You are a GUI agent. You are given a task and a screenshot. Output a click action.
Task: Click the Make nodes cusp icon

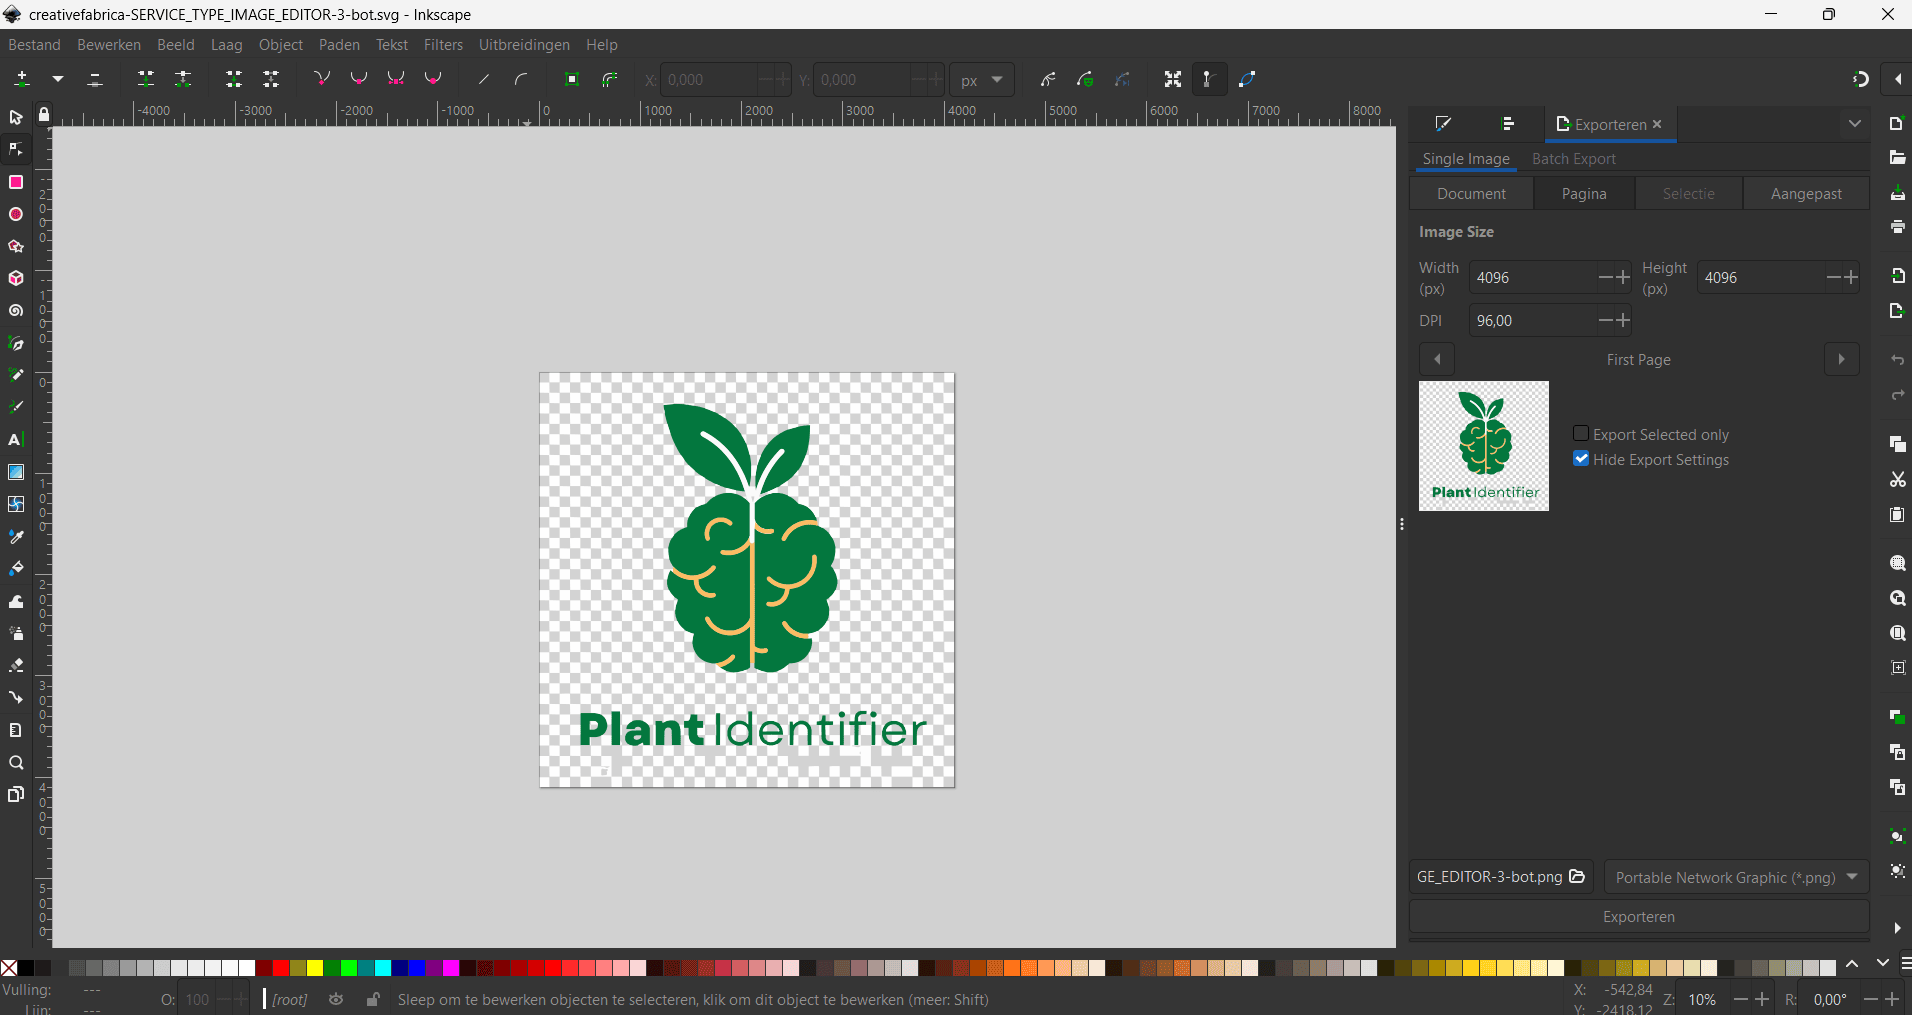pos(322,79)
